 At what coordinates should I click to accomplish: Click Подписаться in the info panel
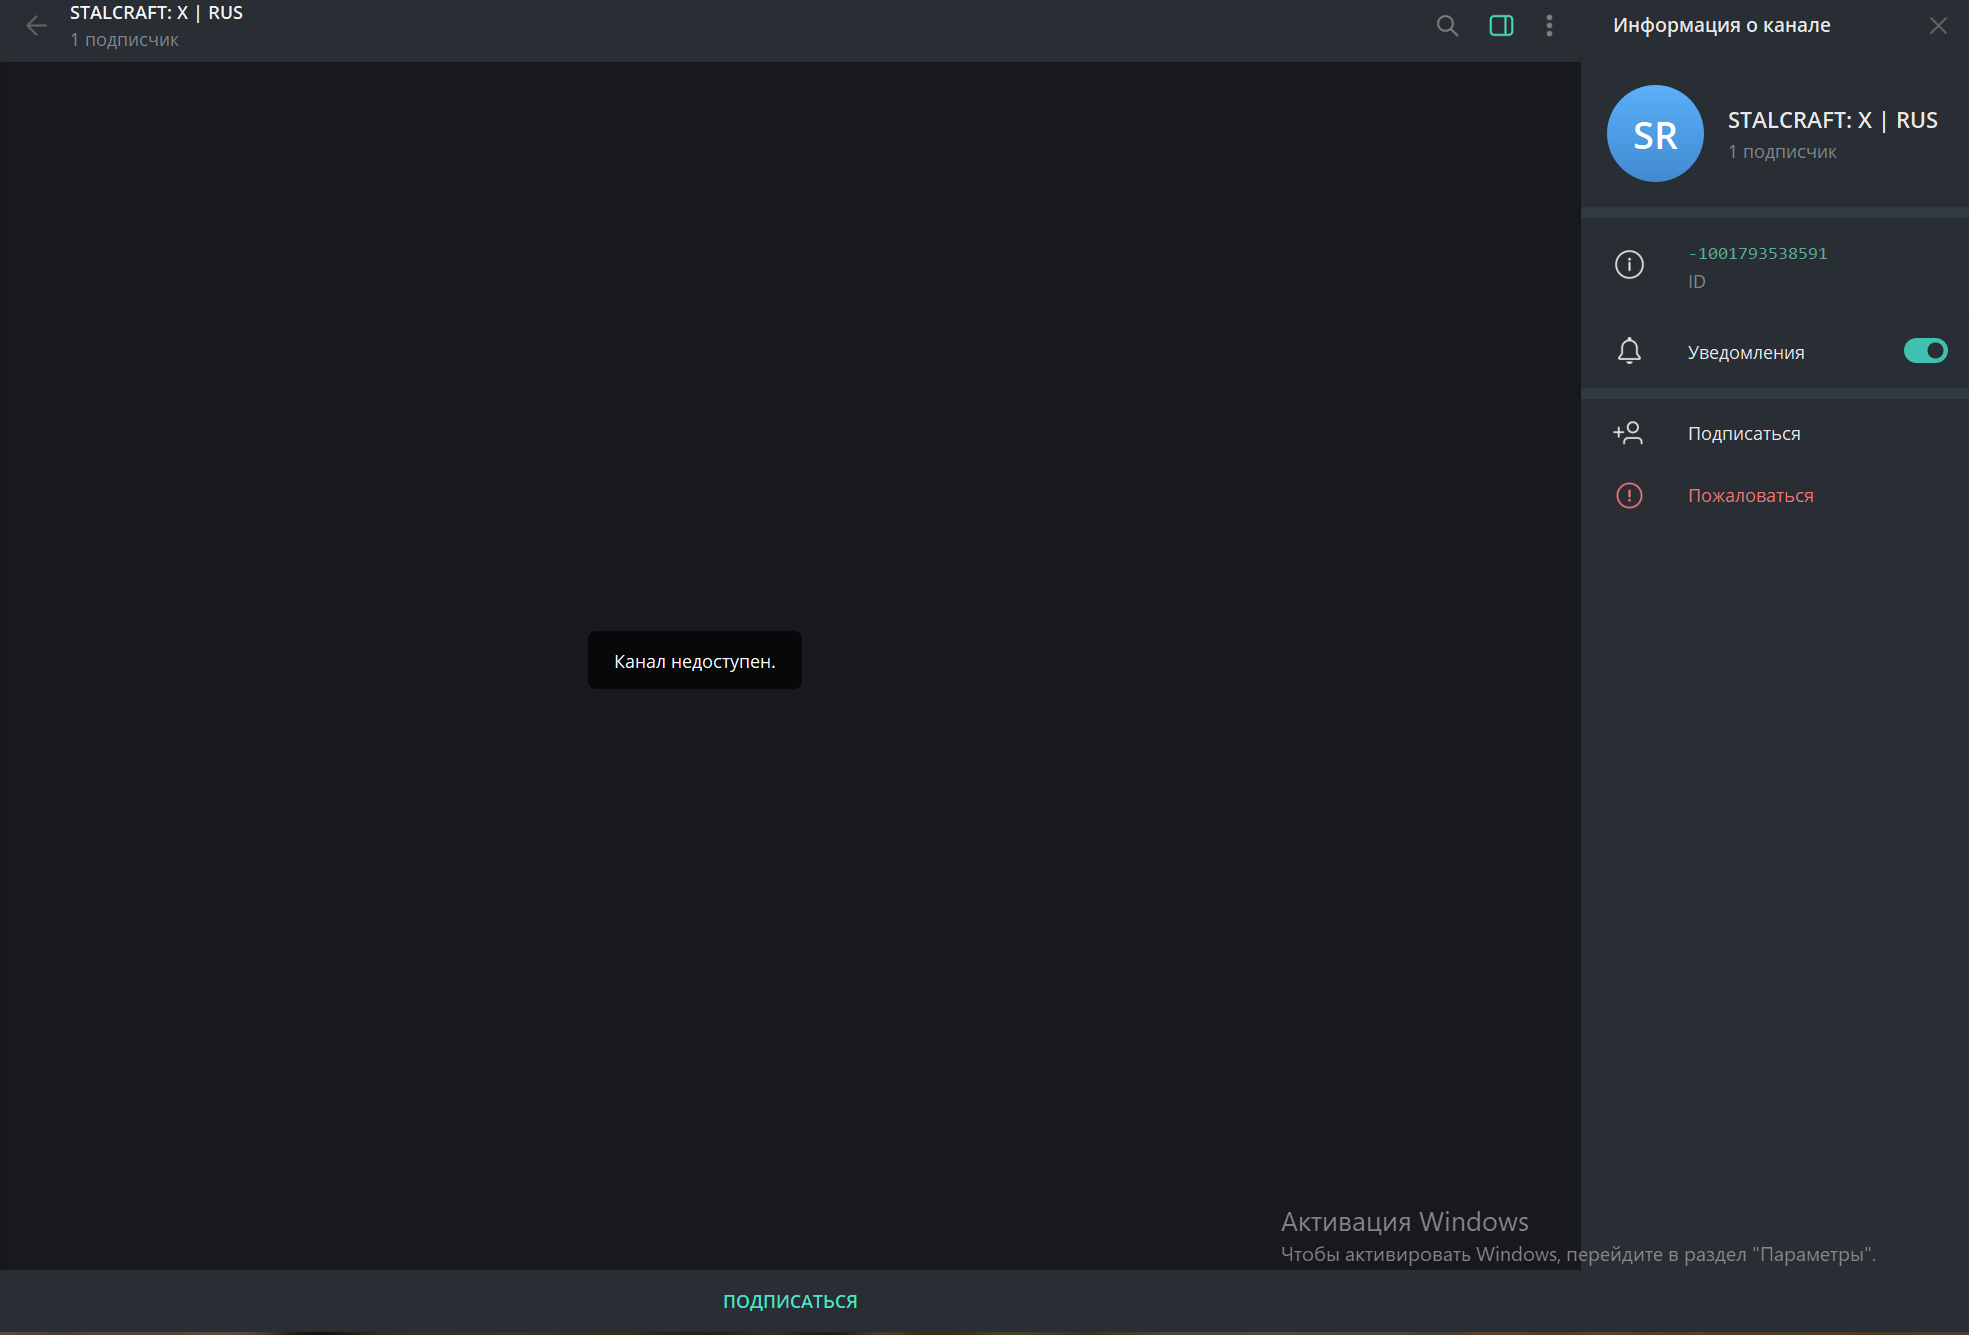tap(1744, 434)
